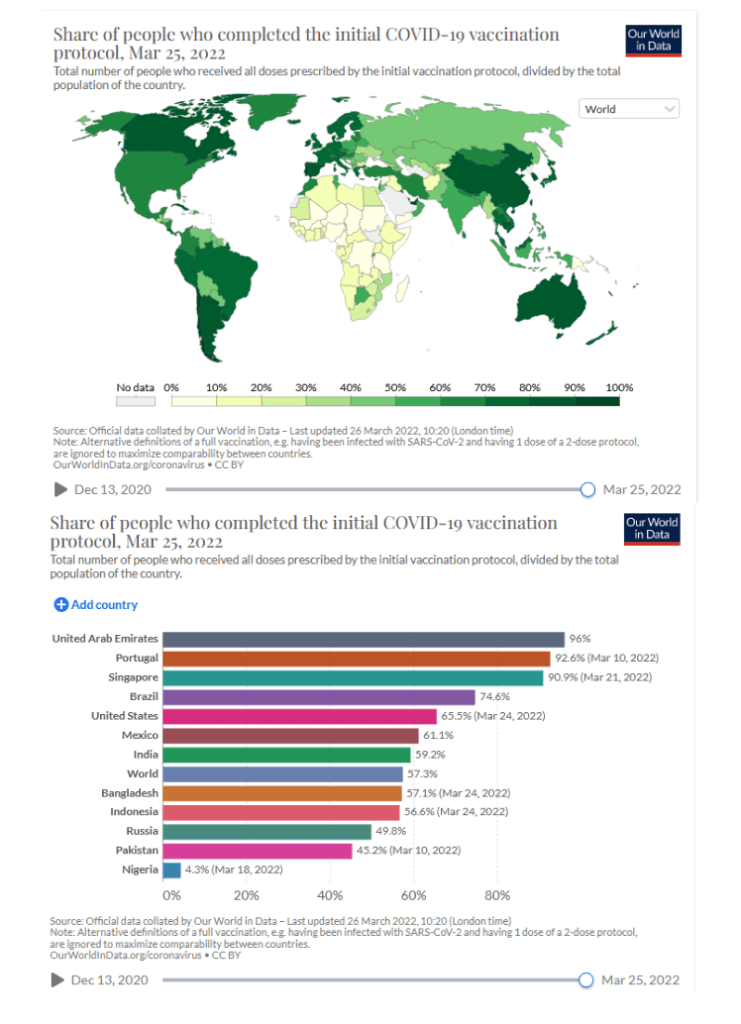Click the United Arab Emirates bar

[x=363, y=639]
